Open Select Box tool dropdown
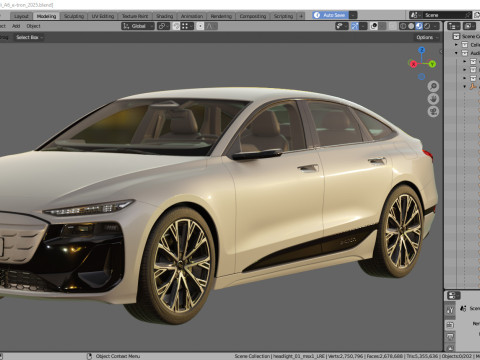 coord(28,37)
